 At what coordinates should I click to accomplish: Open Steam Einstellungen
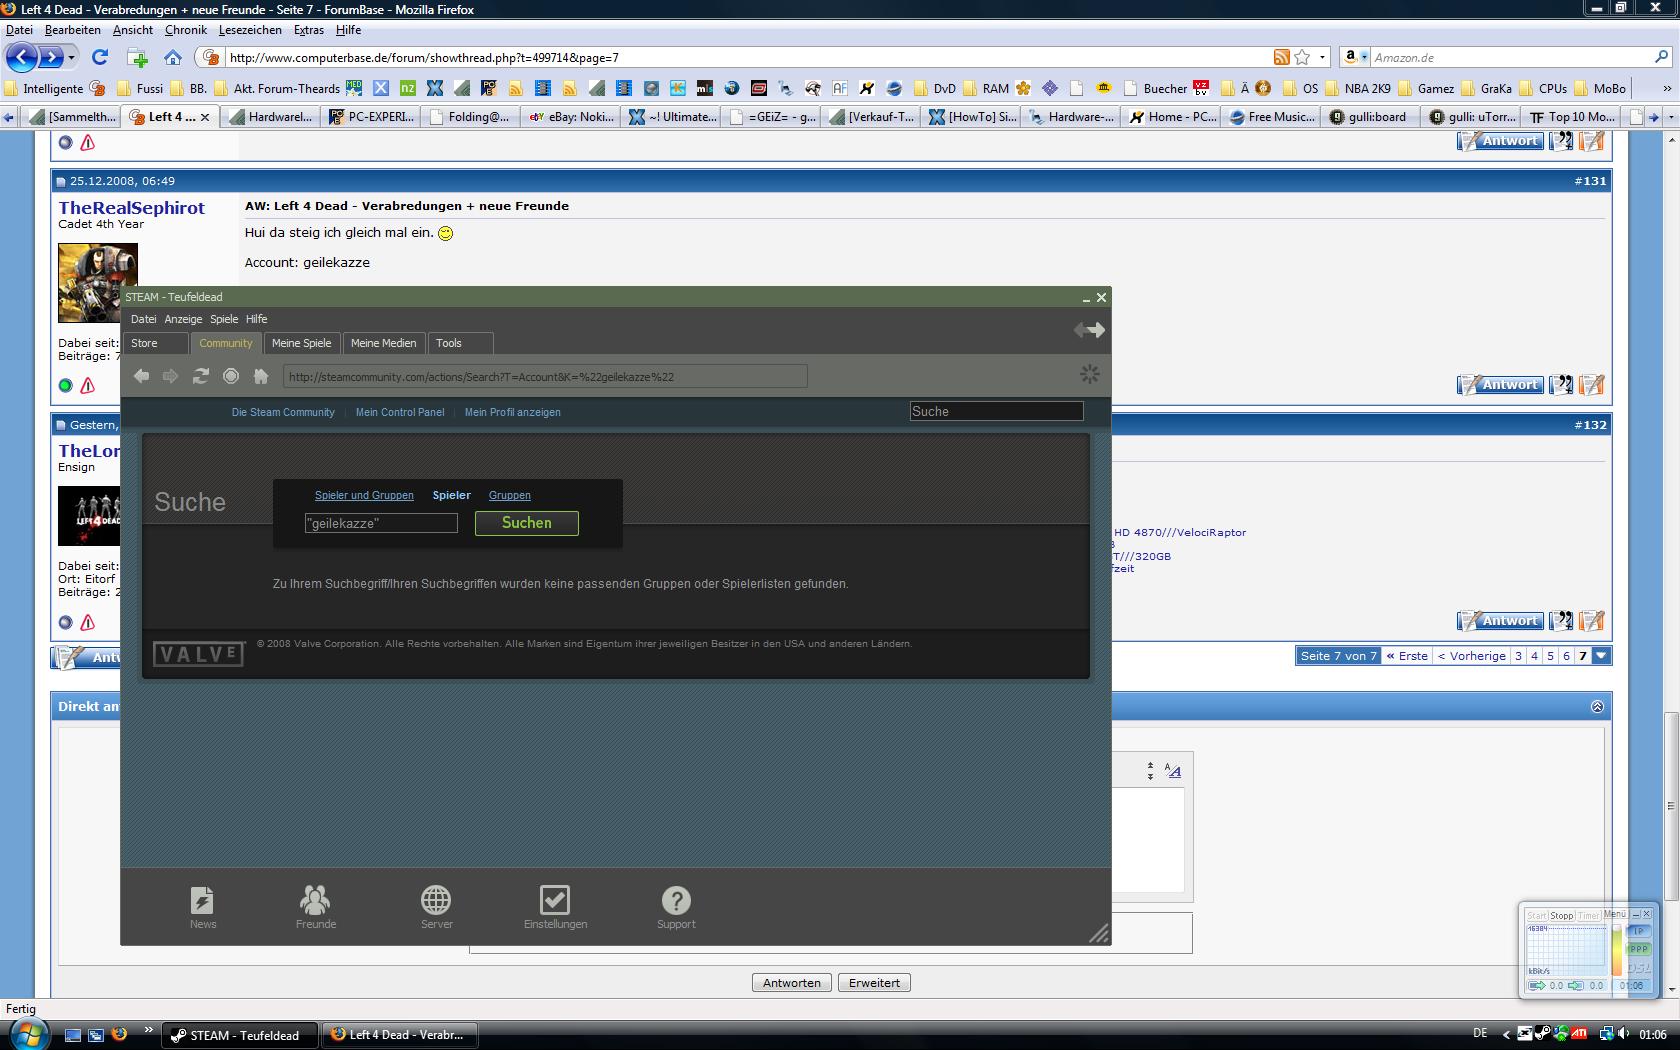(x=555, y=907)
